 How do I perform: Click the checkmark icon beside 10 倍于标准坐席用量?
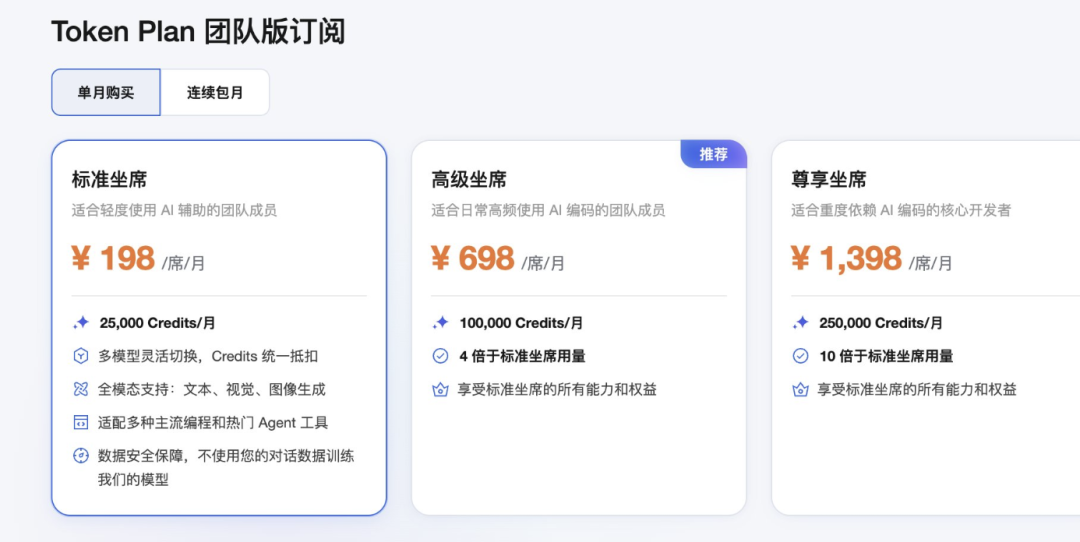click(800, 356)
